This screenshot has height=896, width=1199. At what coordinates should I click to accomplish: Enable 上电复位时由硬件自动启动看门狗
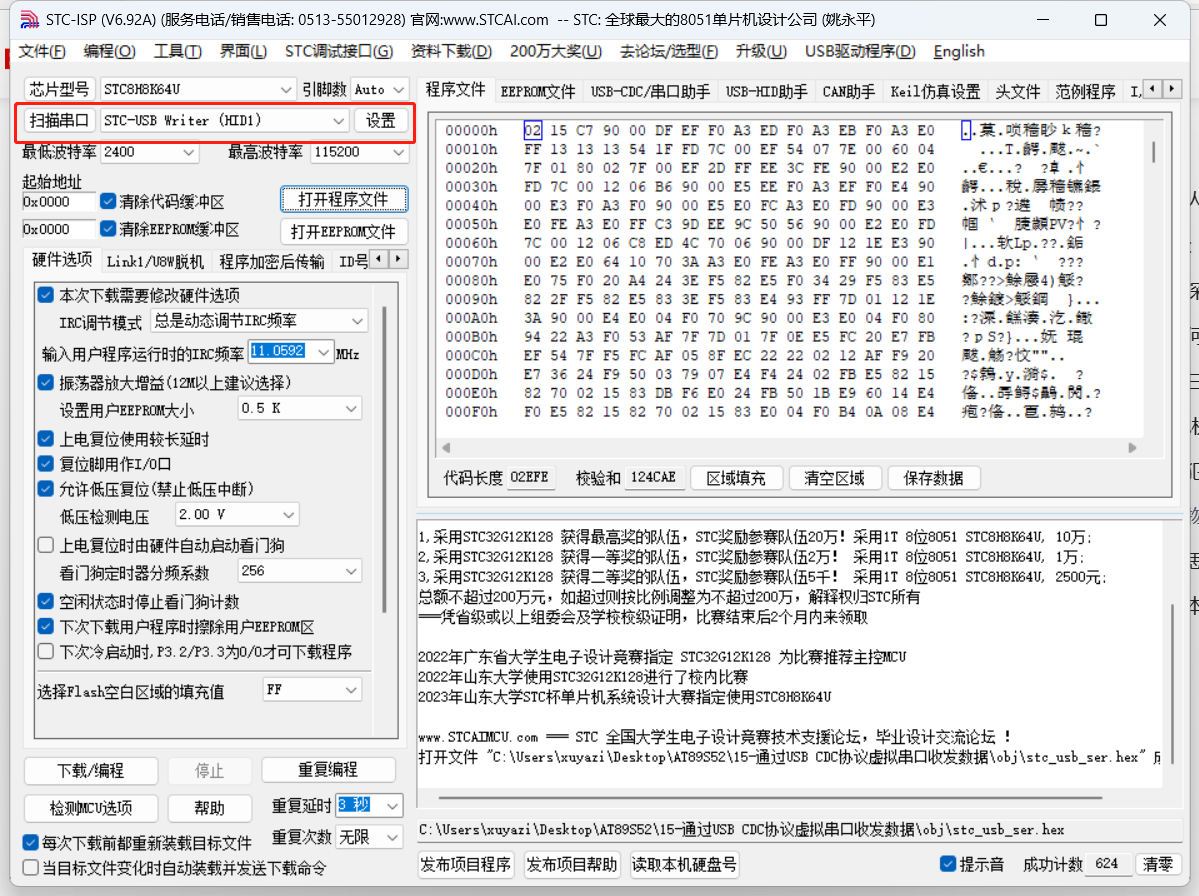tap(46, 545)
